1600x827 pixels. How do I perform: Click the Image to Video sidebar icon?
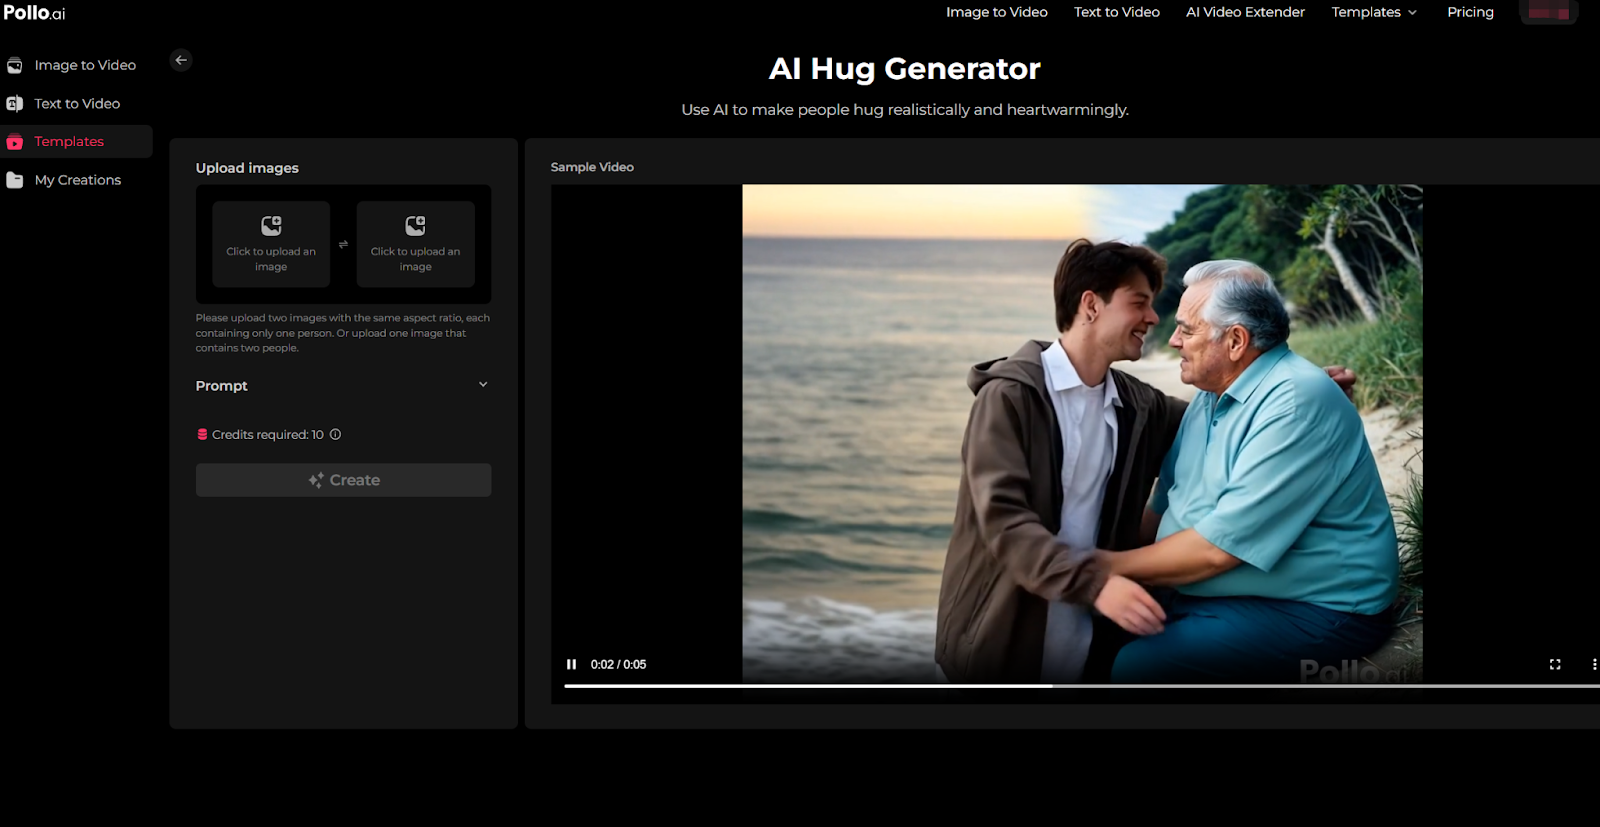point(15,66)
